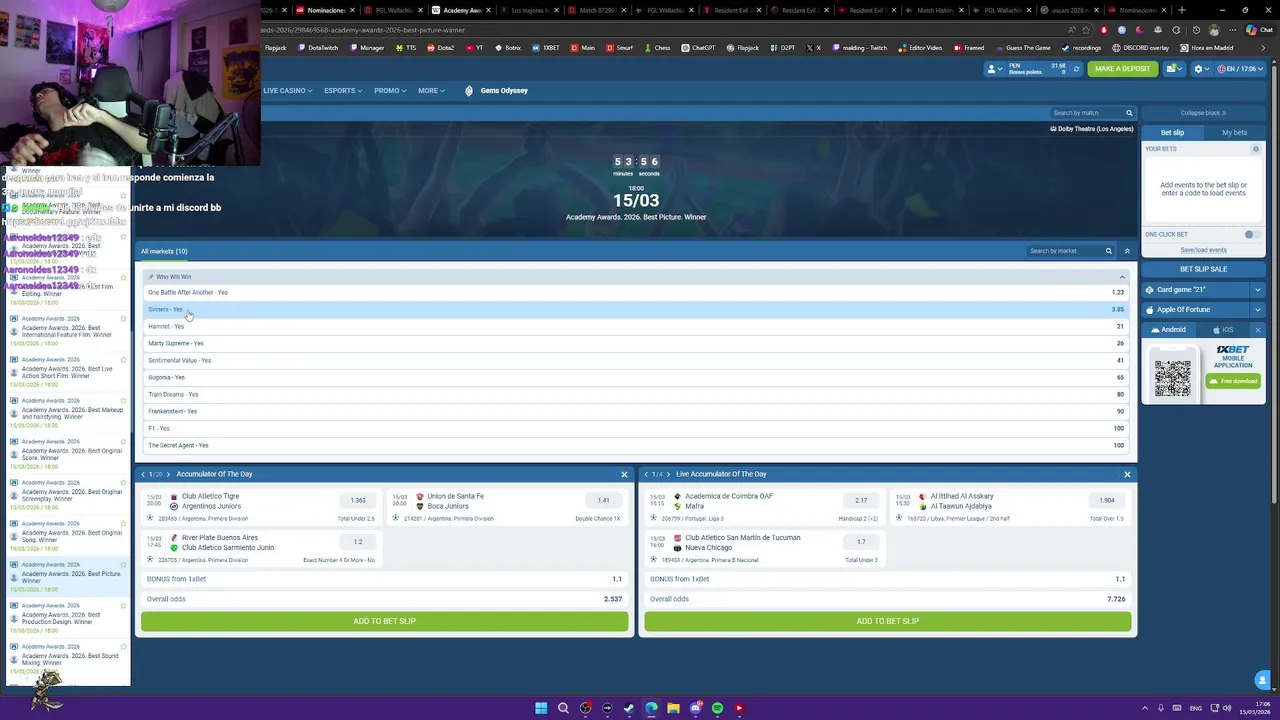Go to previous Accumulator Of The Day
Image resolution: width=1280 pixels, height=720 pixels.
(x=144, y=474)
